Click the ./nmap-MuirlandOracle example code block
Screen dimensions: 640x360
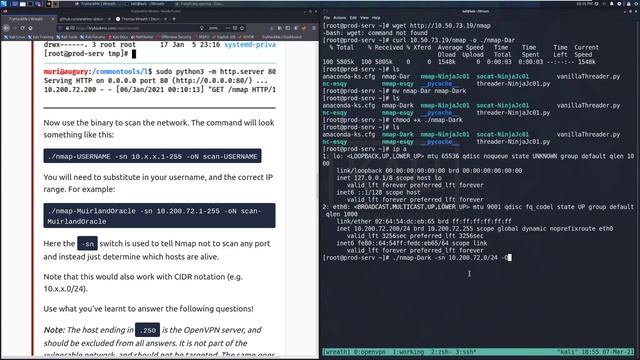pyautogui.click(x=159, y=216)
